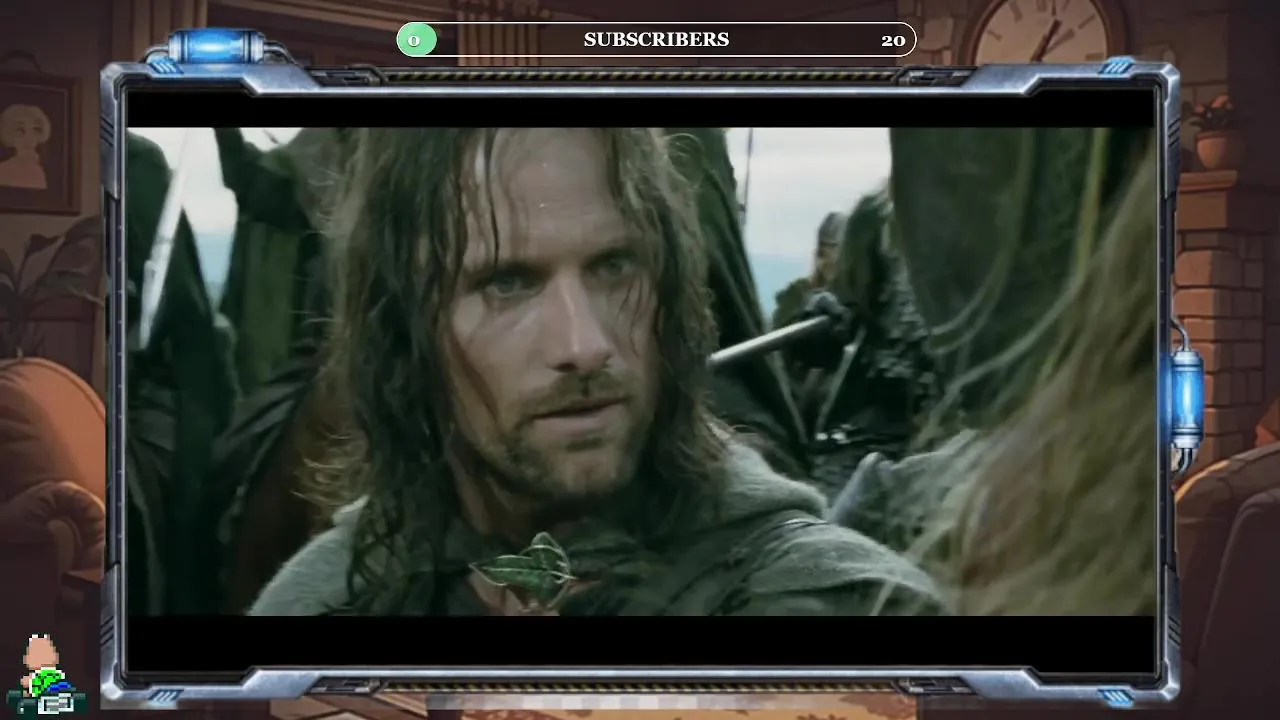The height and width of the screenshot is (720, 1280).
Task: Click the movie video inside the frame
Action: pos(641,371)
